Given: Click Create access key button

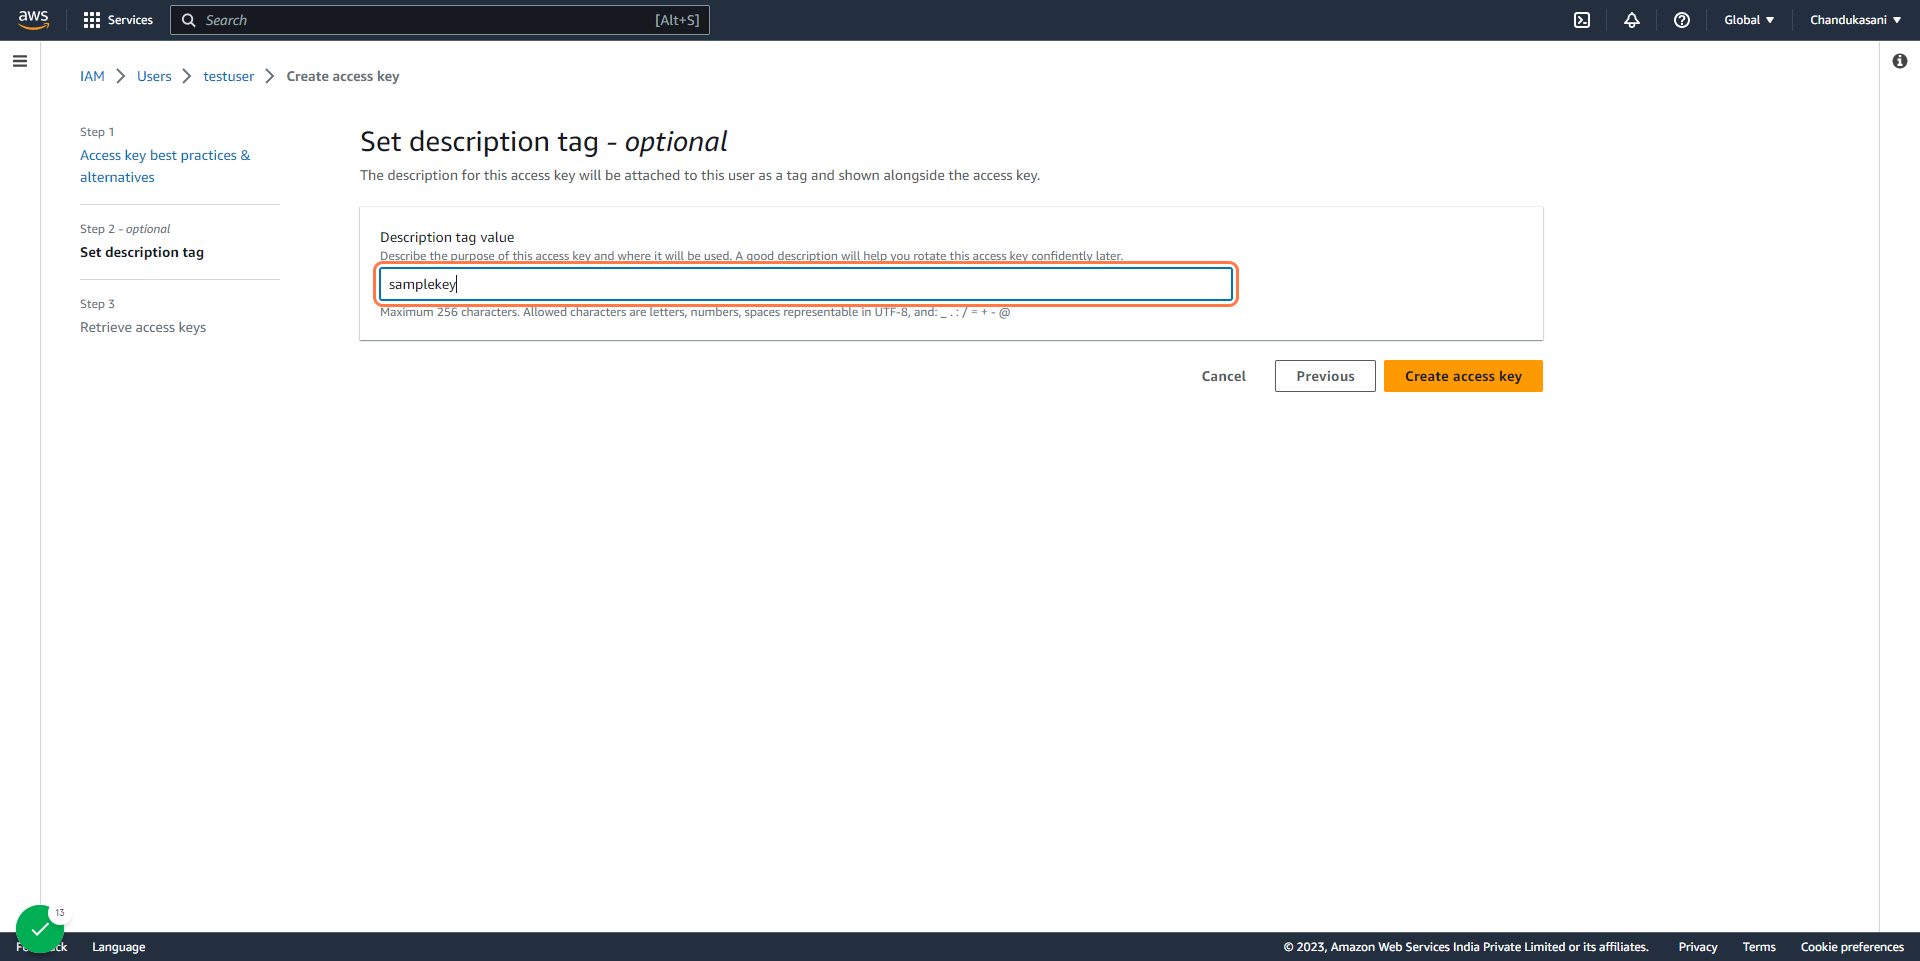Looking at the screenshot, I should pos(1463,376).
